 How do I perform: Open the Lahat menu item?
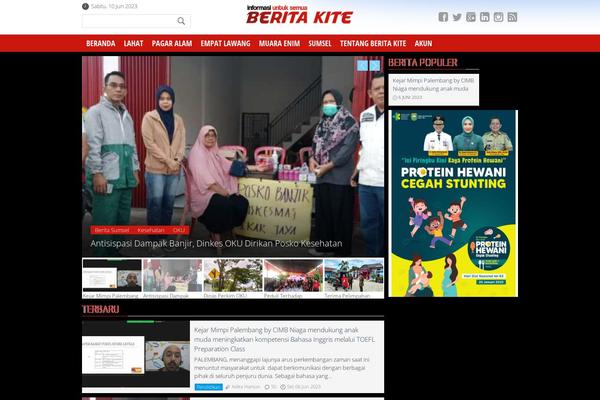click(133, 44)
